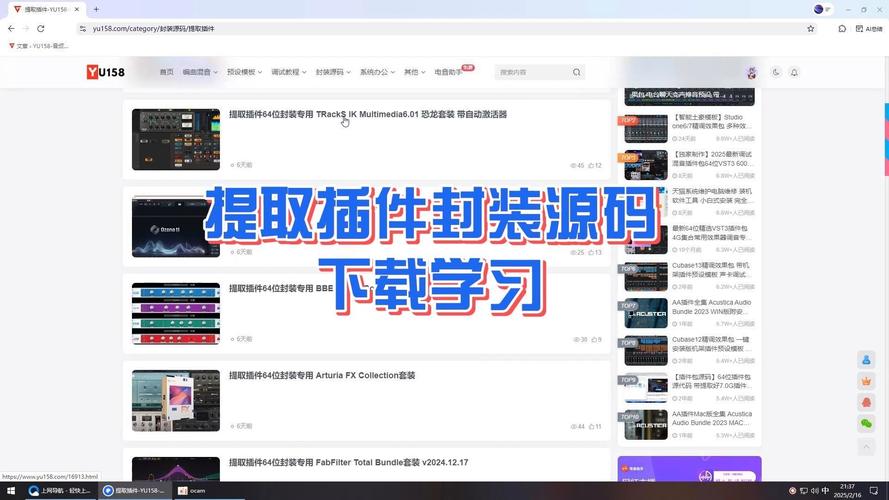Click the search magnifier icon
The image size is (889, 500).
(x=577, y=72)
